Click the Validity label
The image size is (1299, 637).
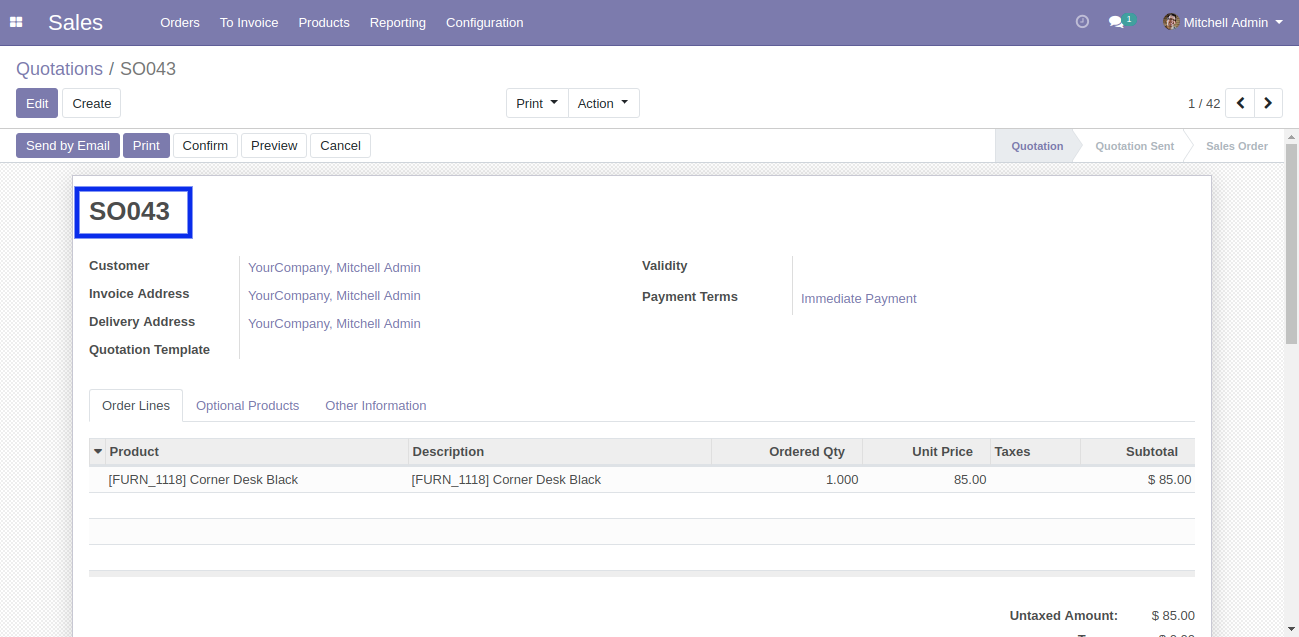[x=665, y=266]
